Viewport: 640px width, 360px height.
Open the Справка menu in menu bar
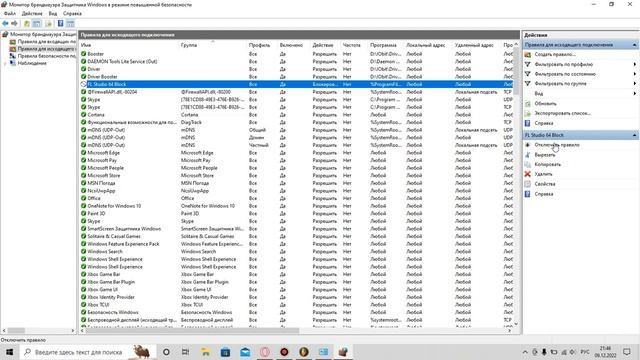[x=72, y=13]
